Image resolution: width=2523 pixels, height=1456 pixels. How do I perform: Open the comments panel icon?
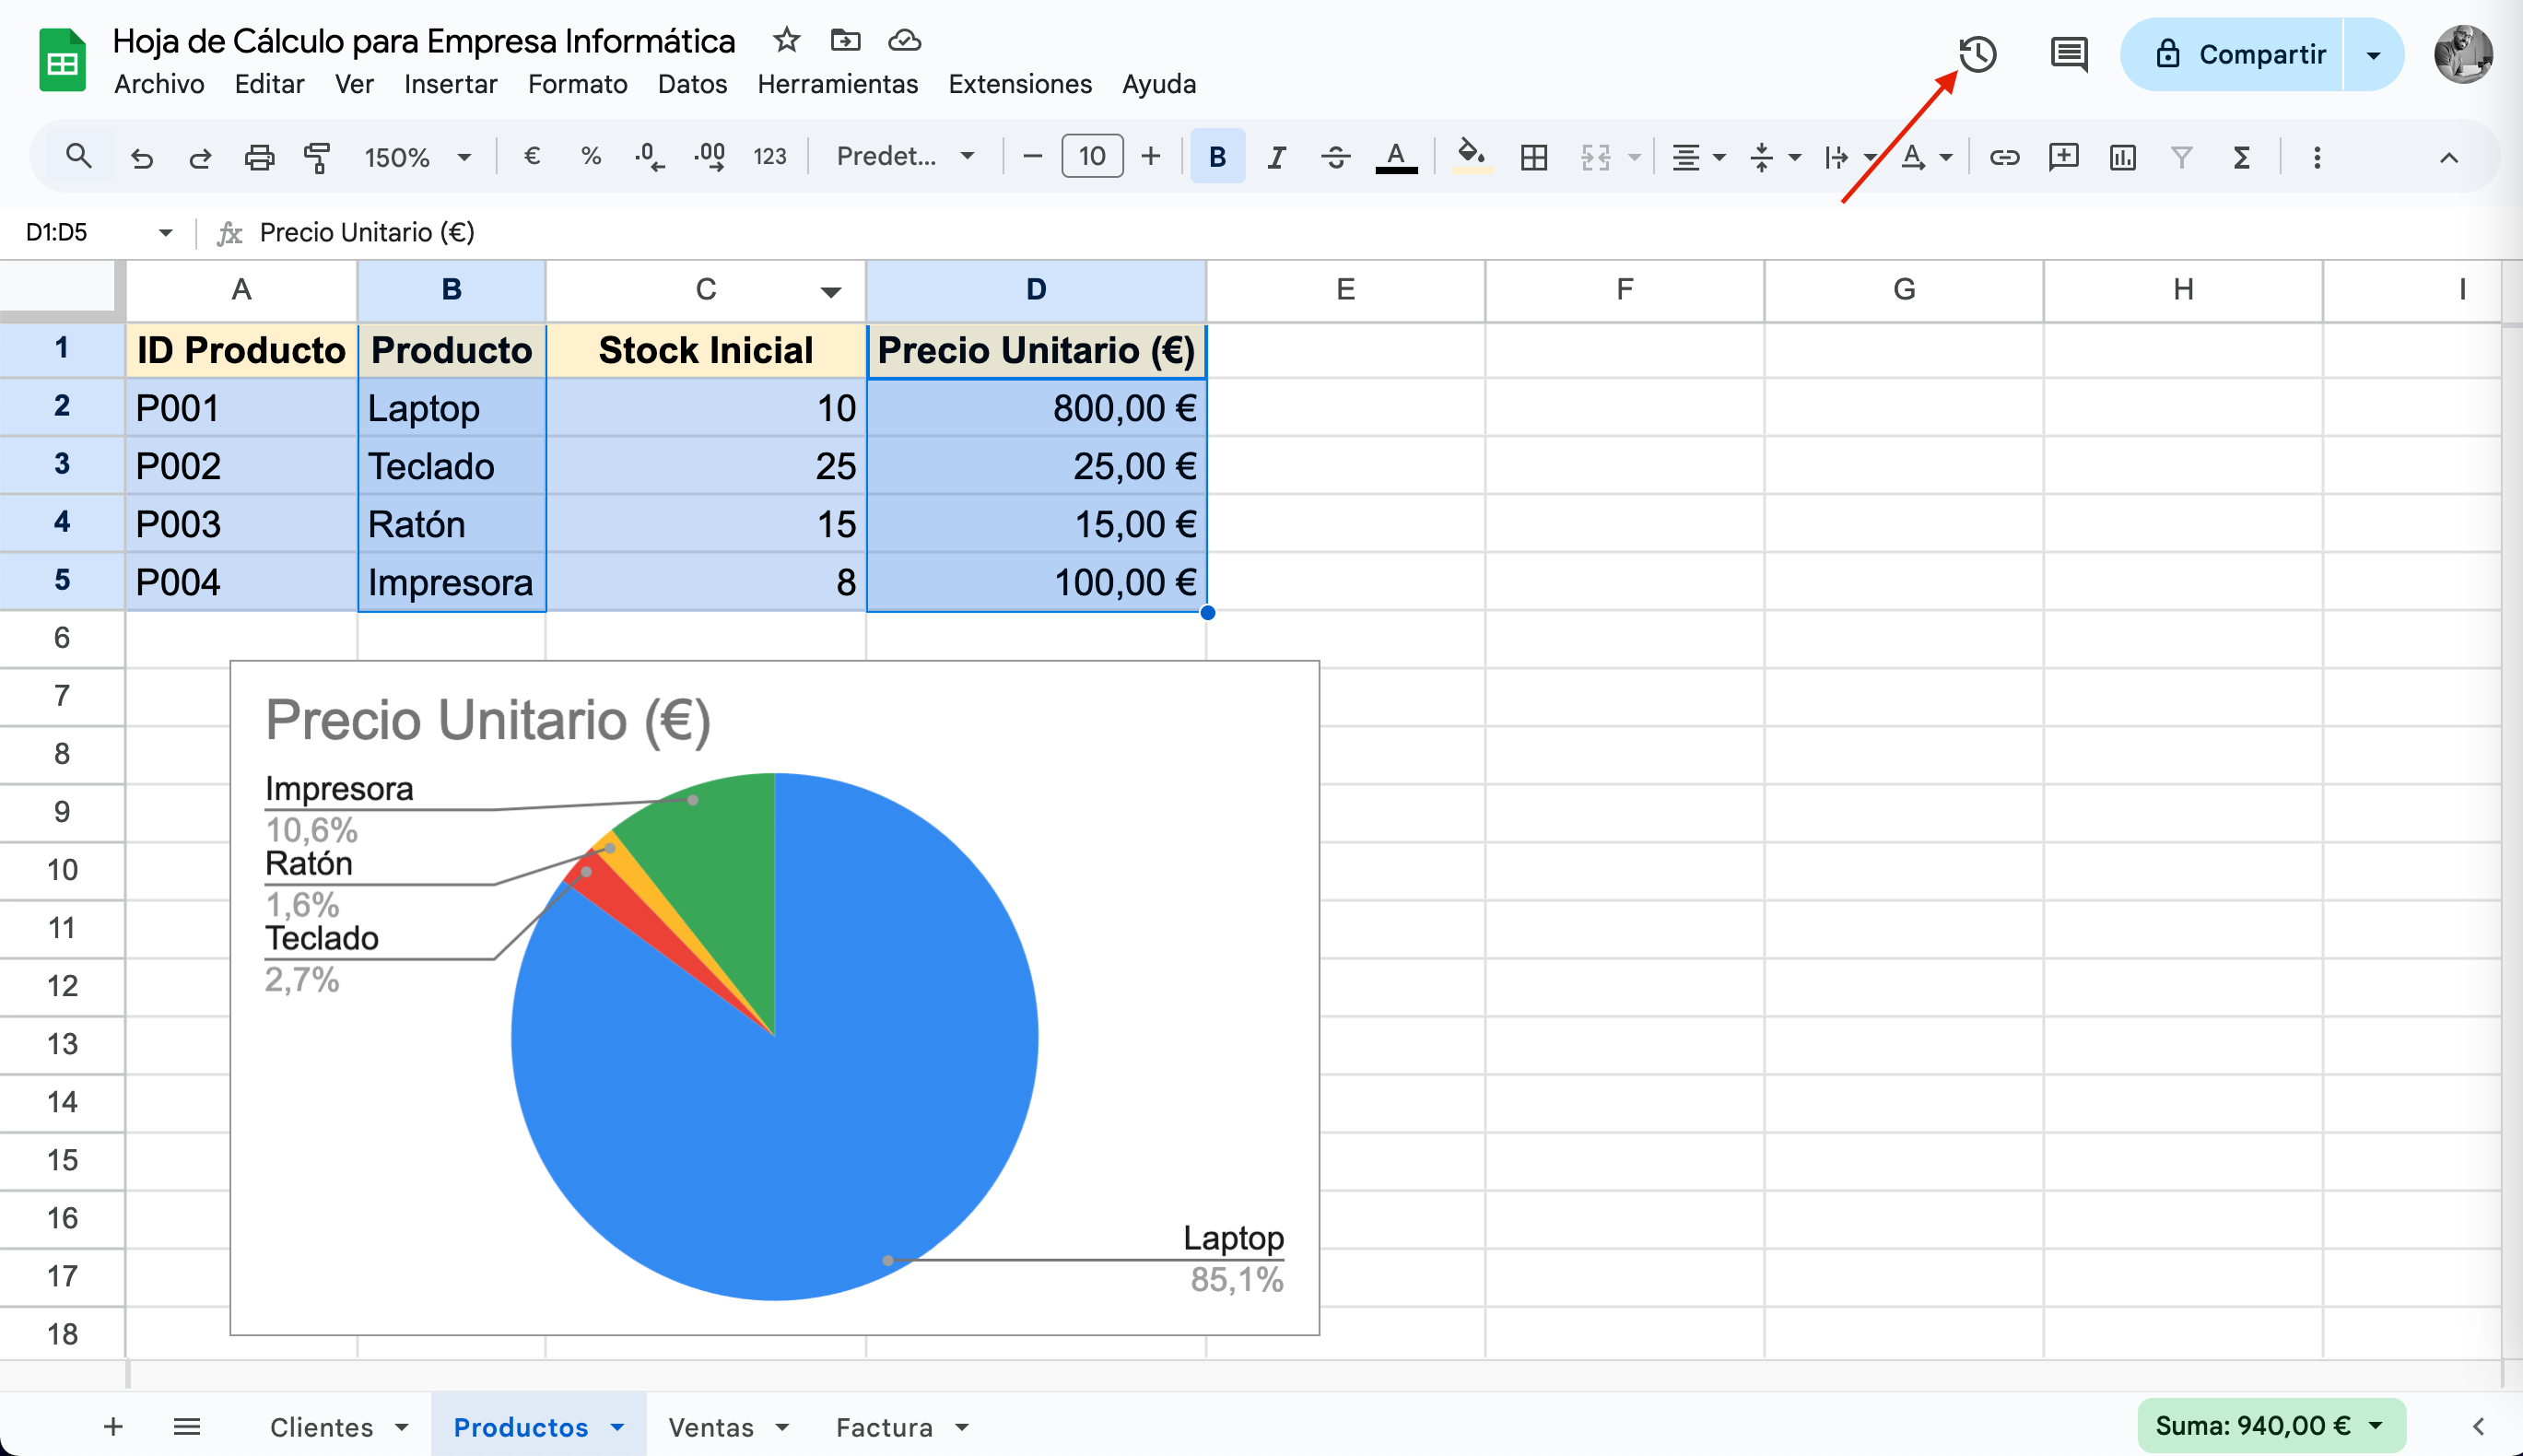[2068, 54]
